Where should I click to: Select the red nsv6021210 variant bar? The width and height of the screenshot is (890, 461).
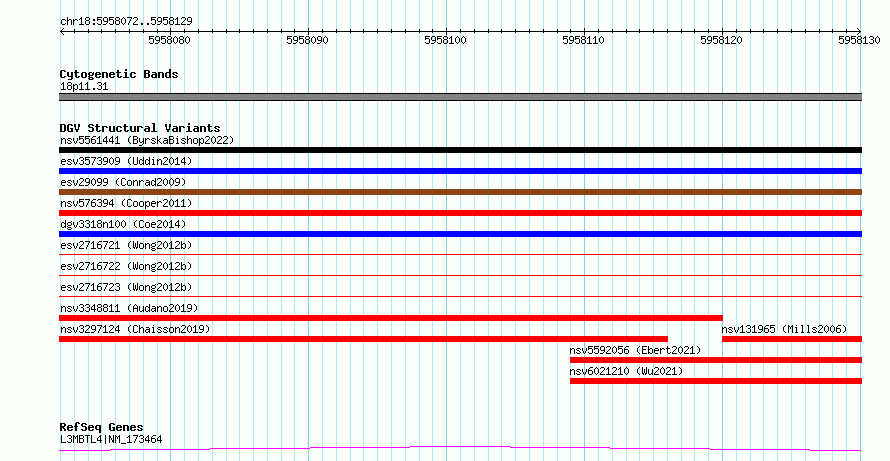tap(716, 381)
